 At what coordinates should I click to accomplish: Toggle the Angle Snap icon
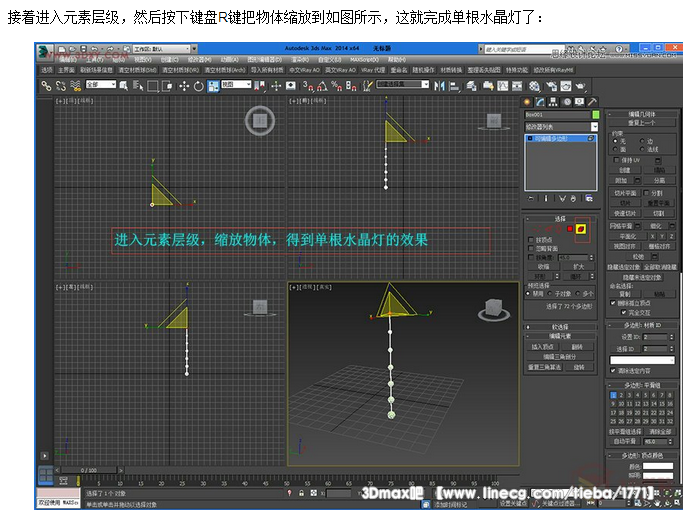(322, 86)
